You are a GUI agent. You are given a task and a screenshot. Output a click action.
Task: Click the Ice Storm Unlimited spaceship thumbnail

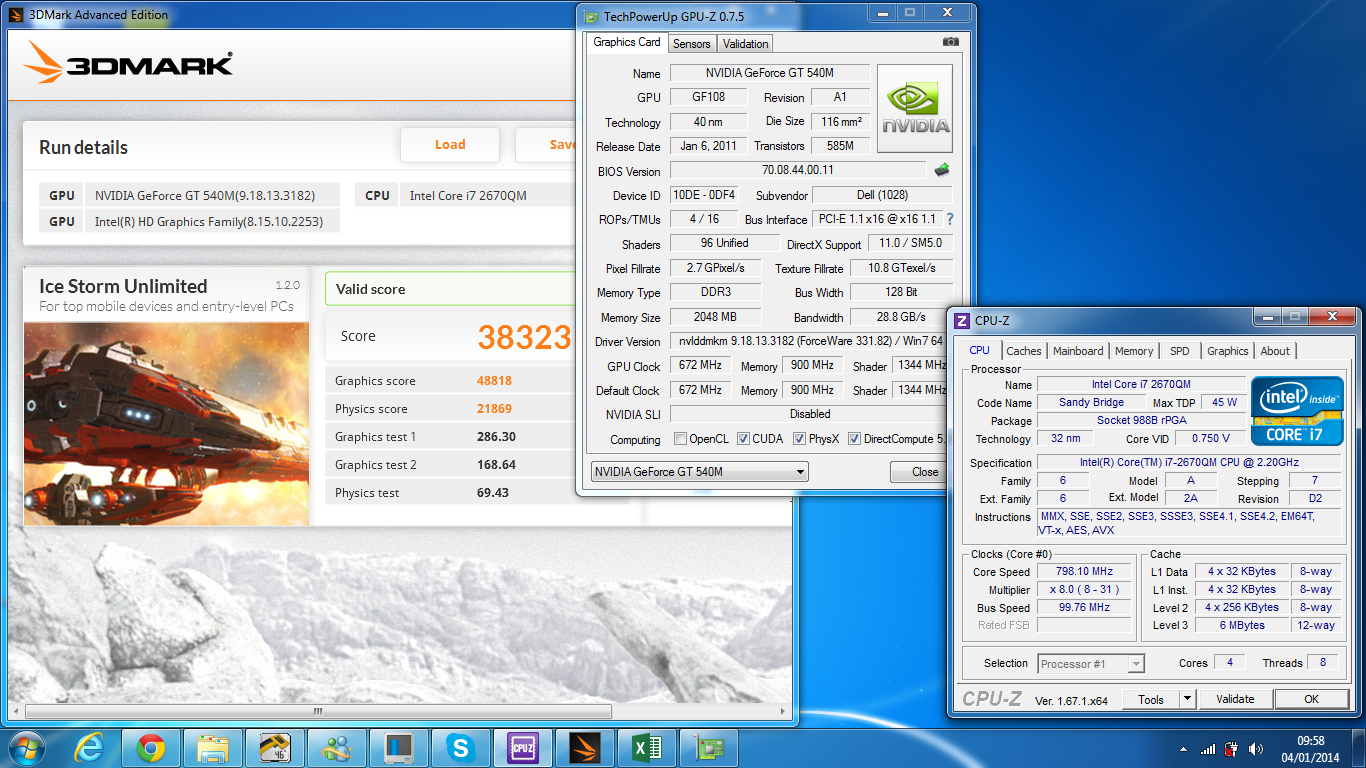pos(167,424)
